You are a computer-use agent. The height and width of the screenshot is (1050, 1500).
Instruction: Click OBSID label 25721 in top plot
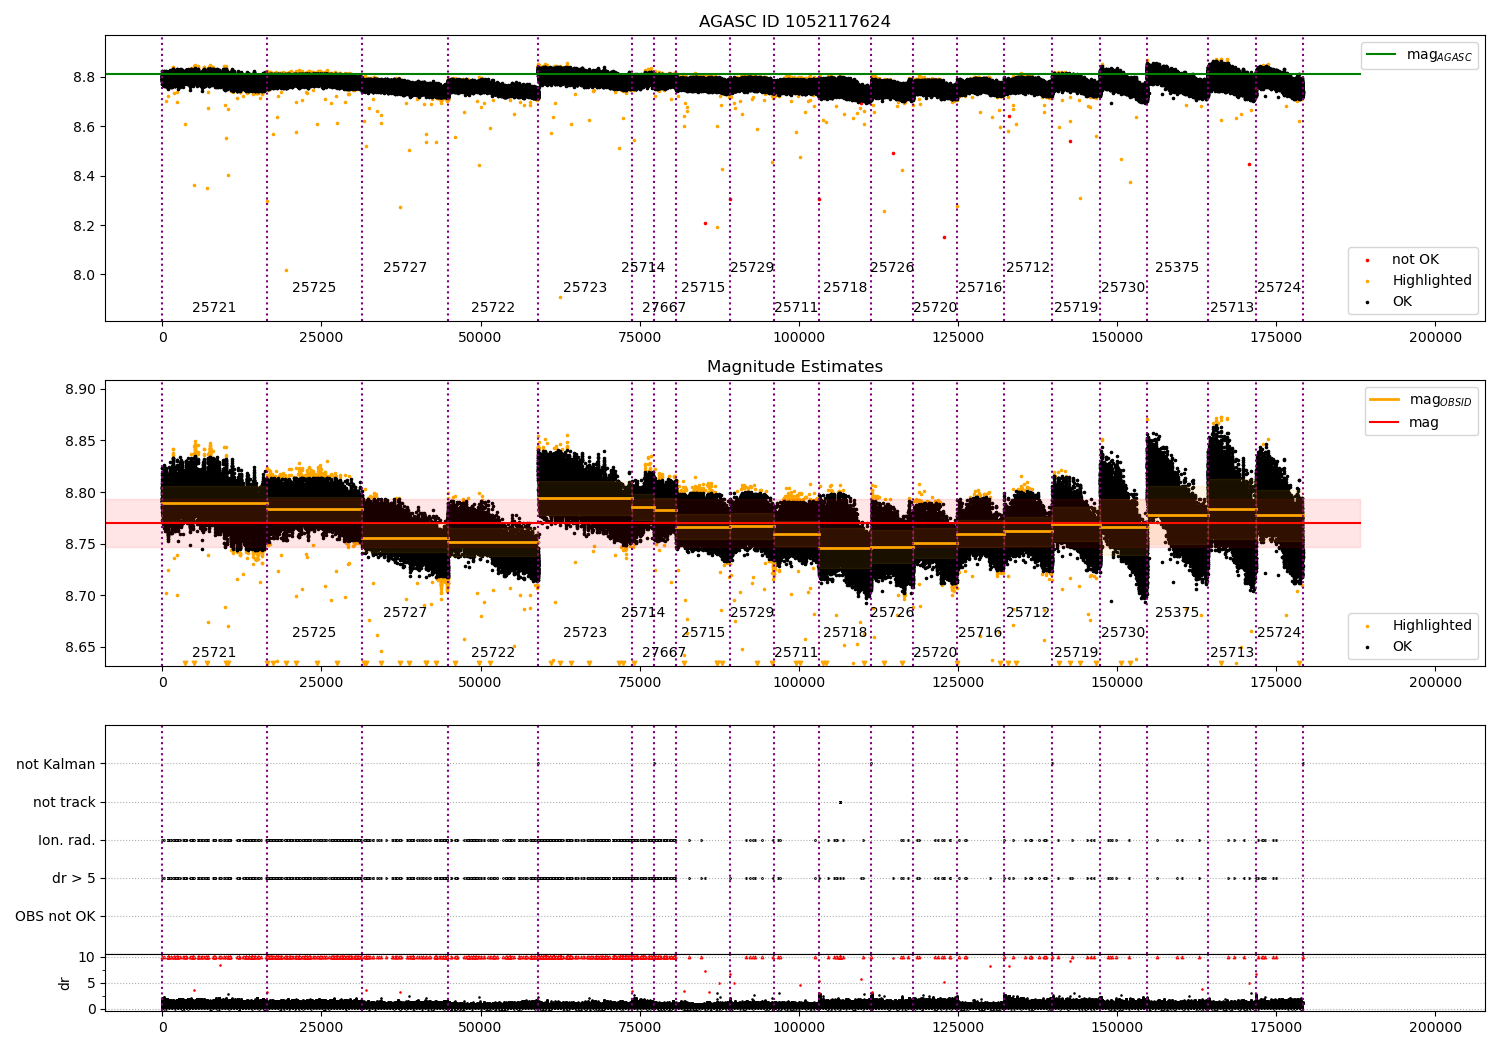coord(214,308)
